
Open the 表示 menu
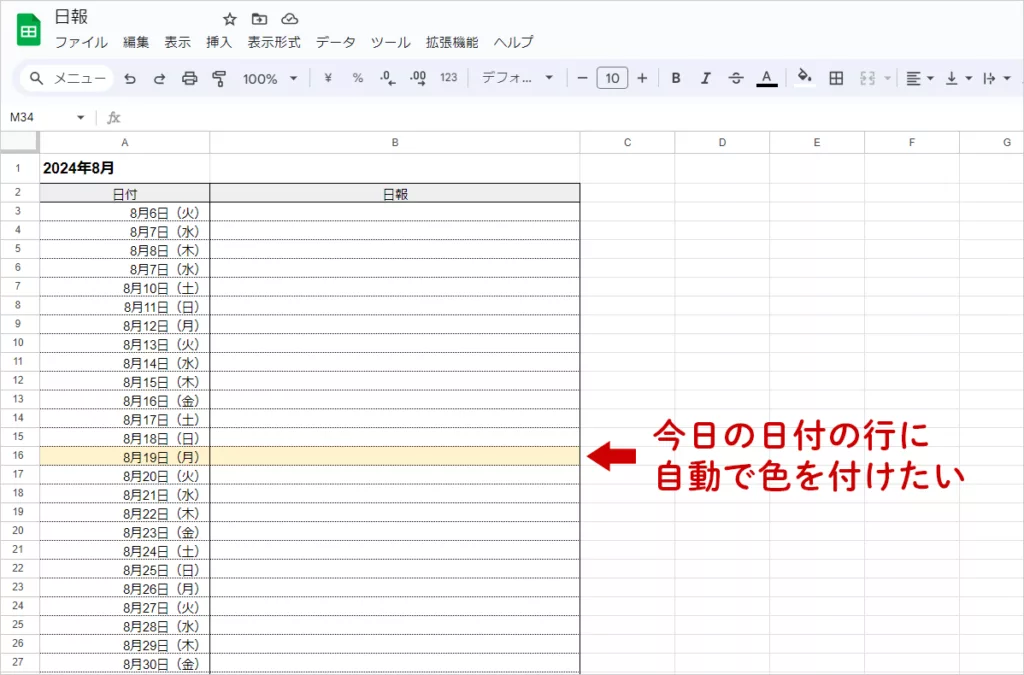click(x=177, y=42)
